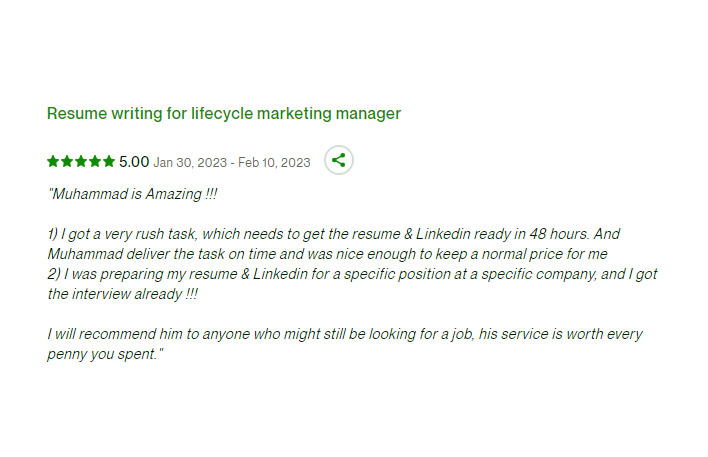
Task: Click 'the interview already !!!' text
Action: coord(123,294)
